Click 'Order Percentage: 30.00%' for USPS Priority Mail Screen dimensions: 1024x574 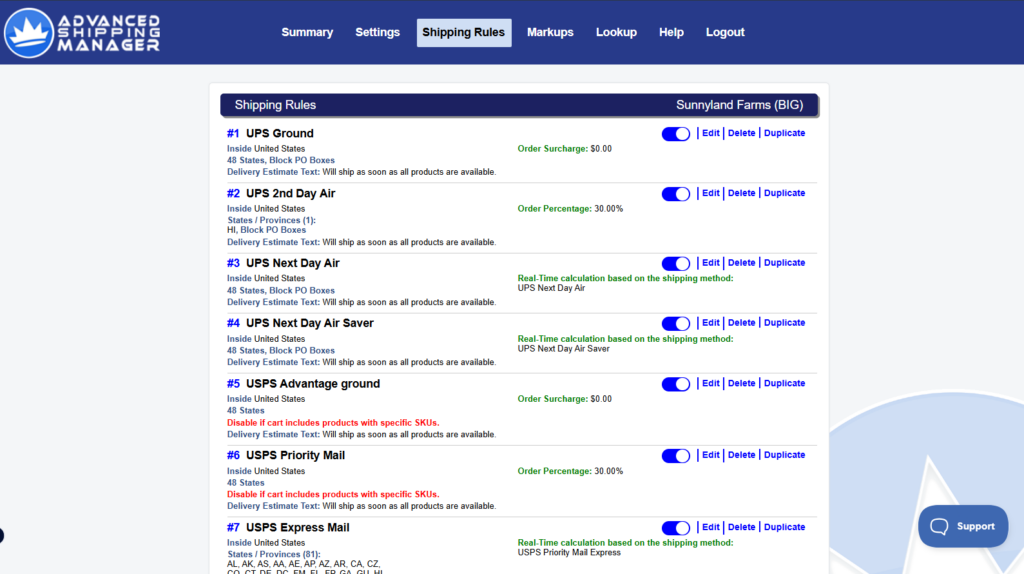[570, 471]
